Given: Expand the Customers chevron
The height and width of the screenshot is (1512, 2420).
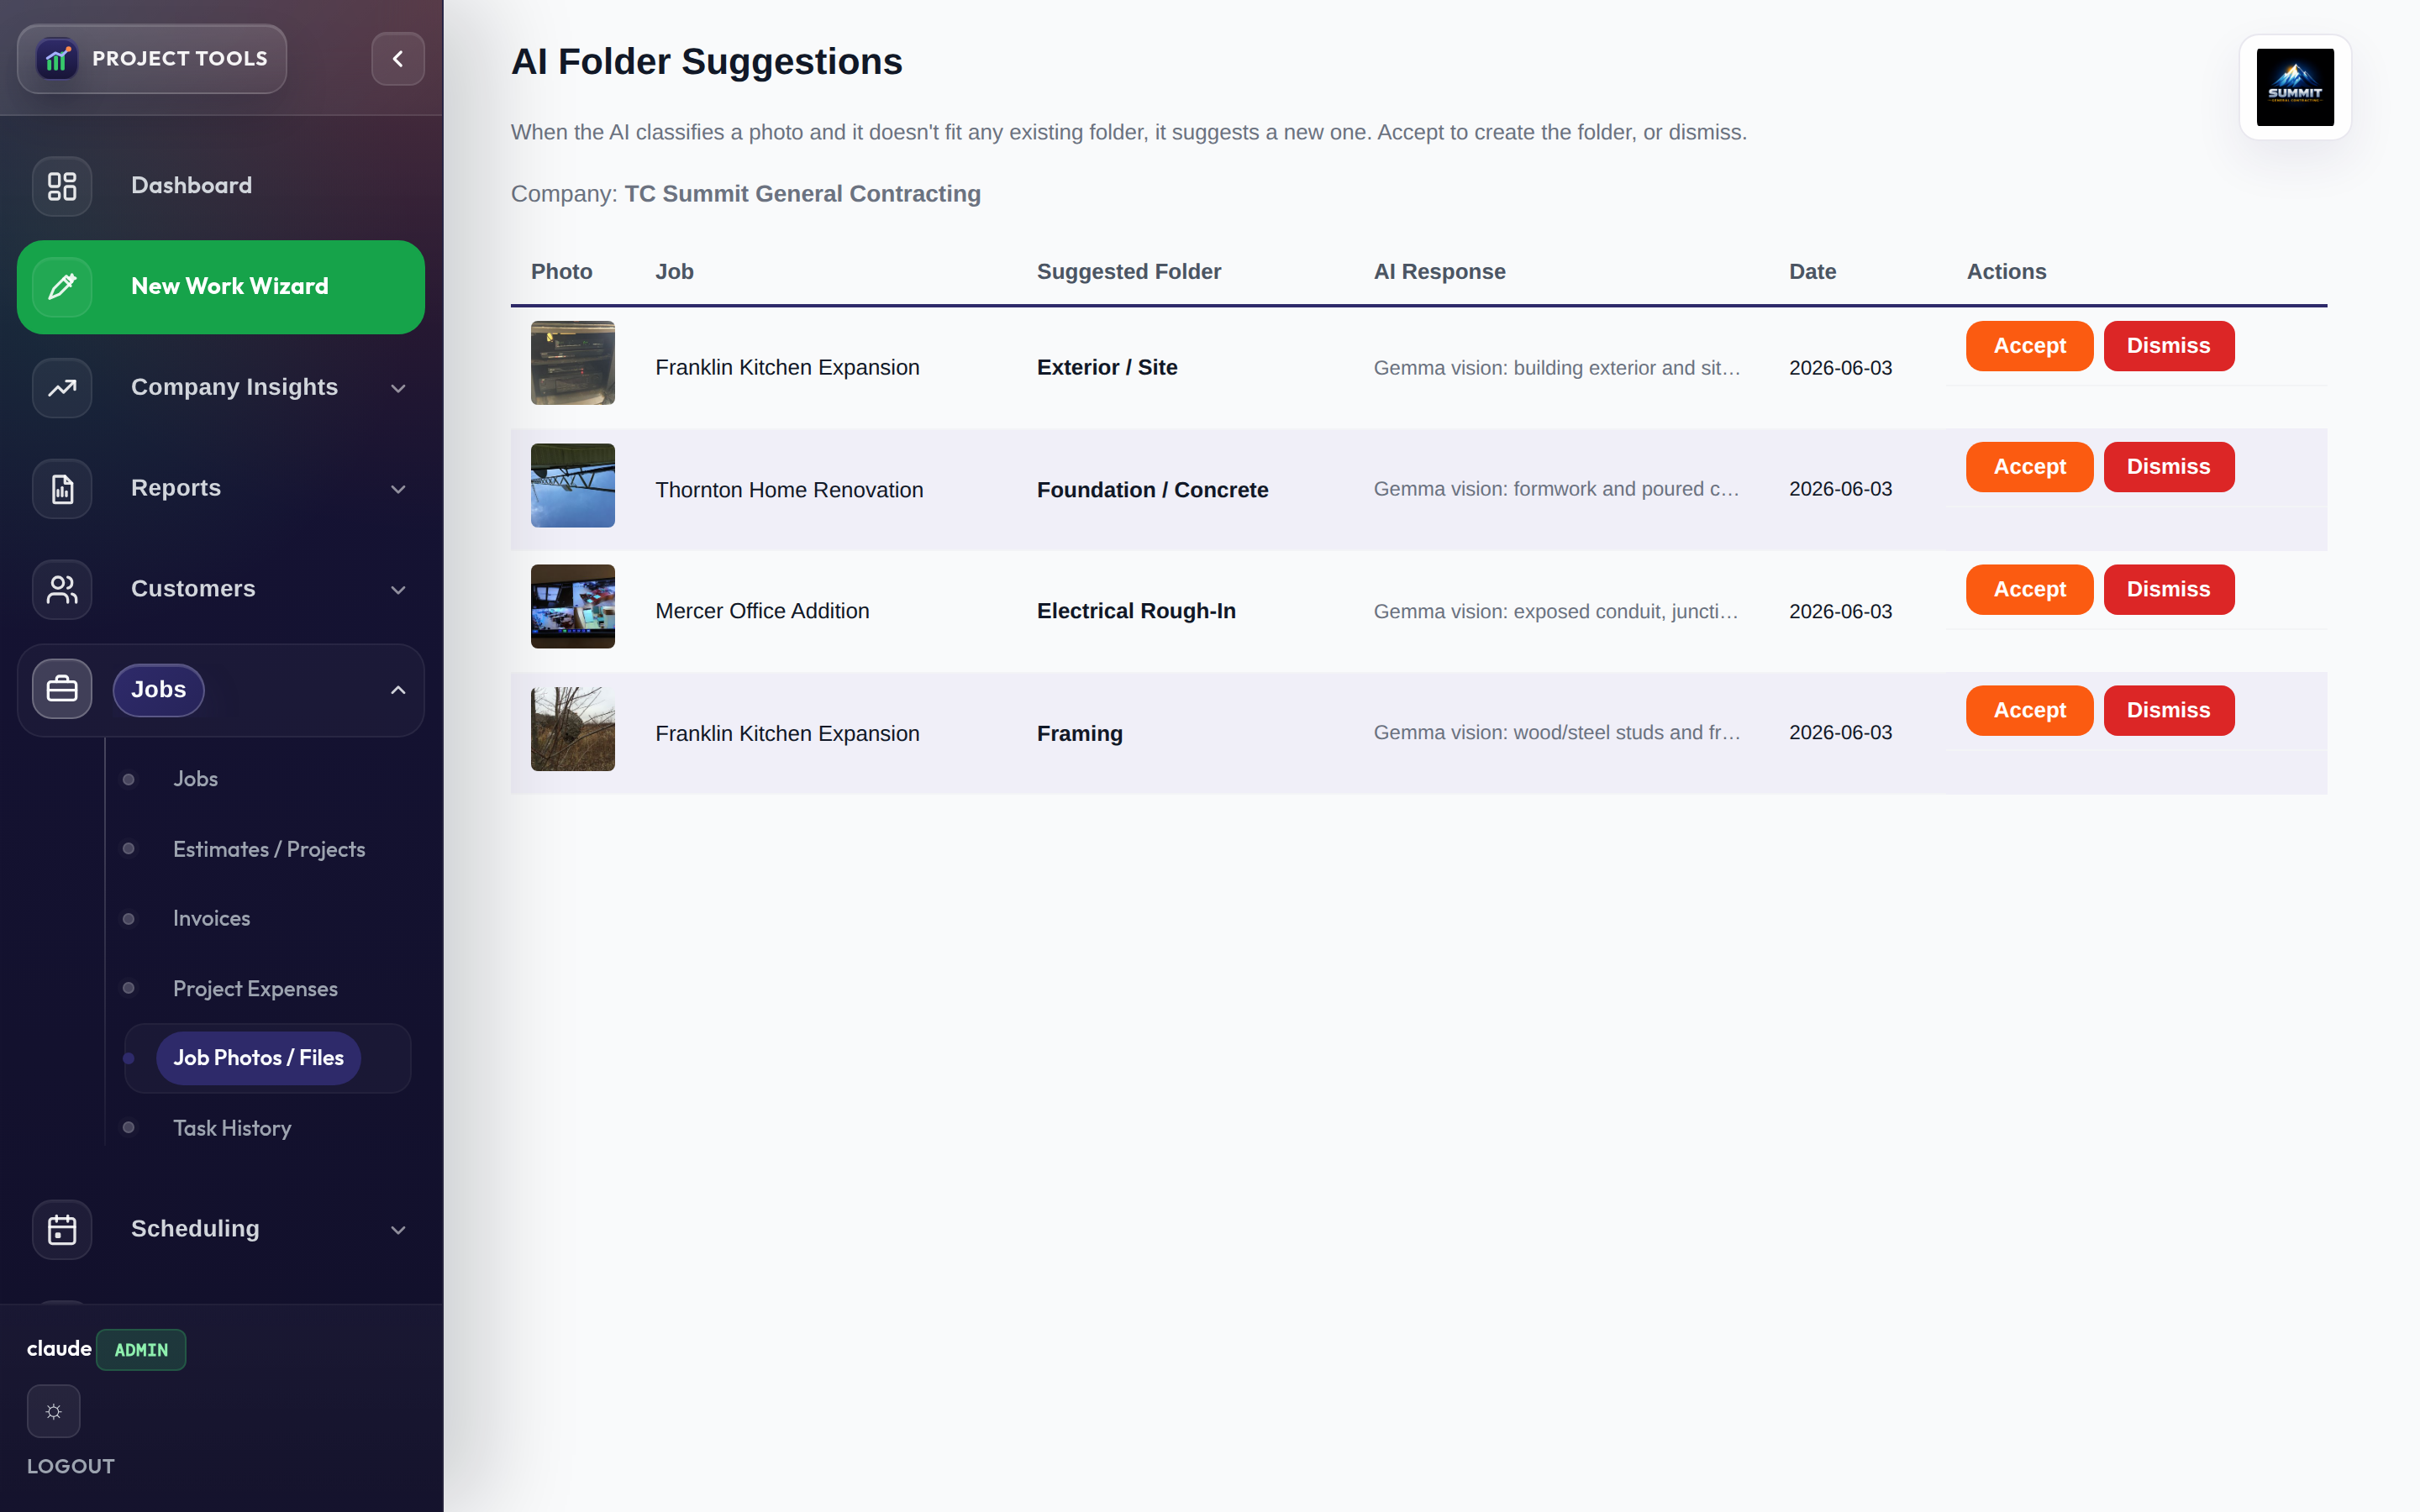Looking at the screenshot, I should coord(398,590).
